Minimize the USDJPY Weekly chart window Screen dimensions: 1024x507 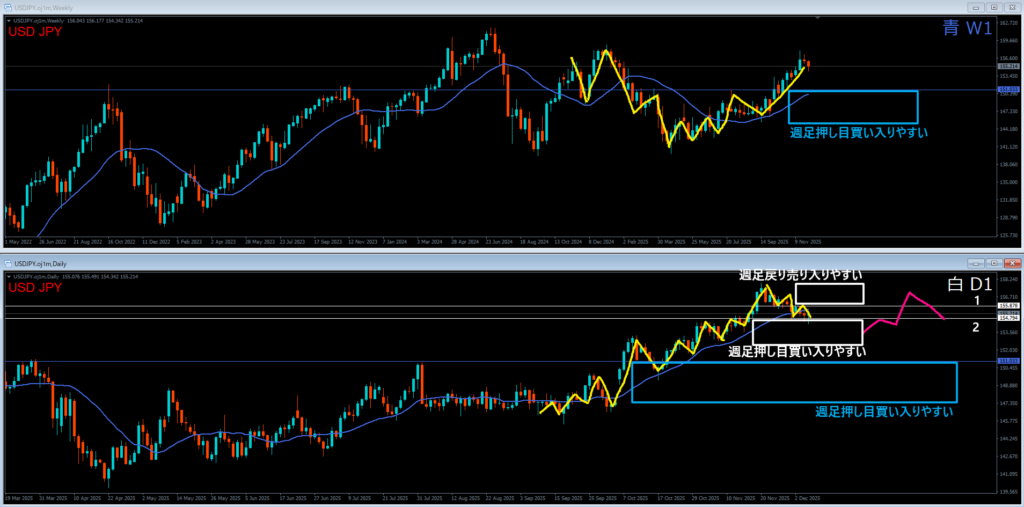coord(976,6)
